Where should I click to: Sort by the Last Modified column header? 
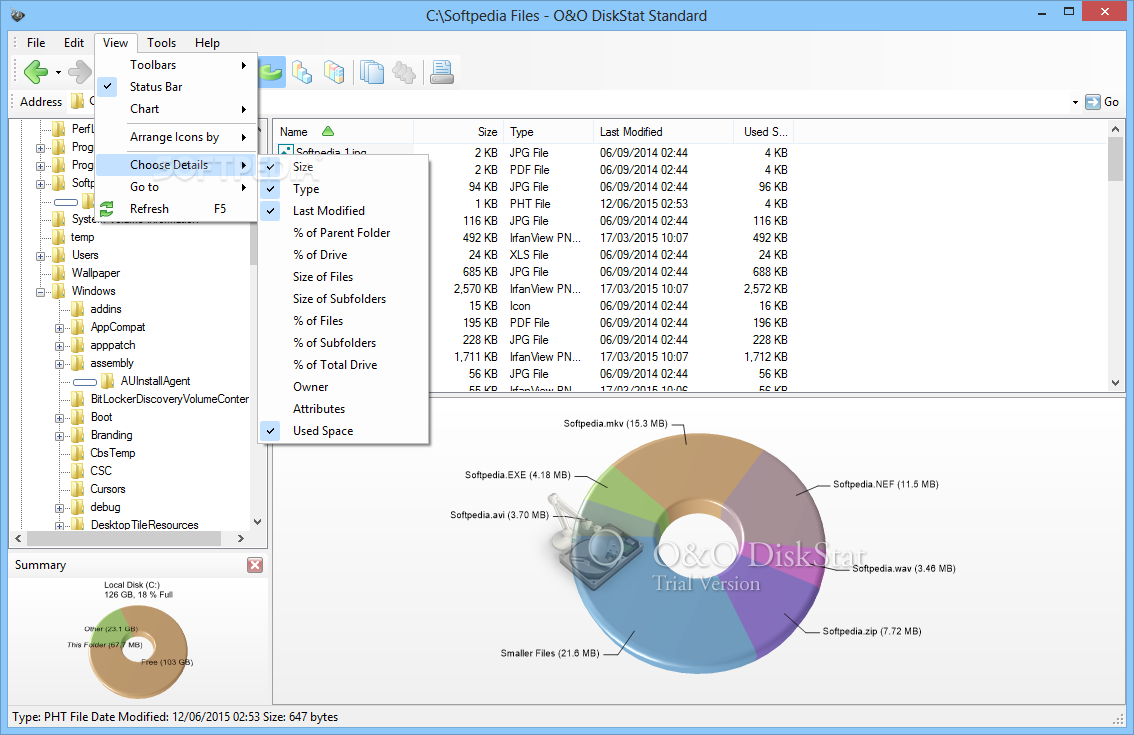click(x=663, y=132)
